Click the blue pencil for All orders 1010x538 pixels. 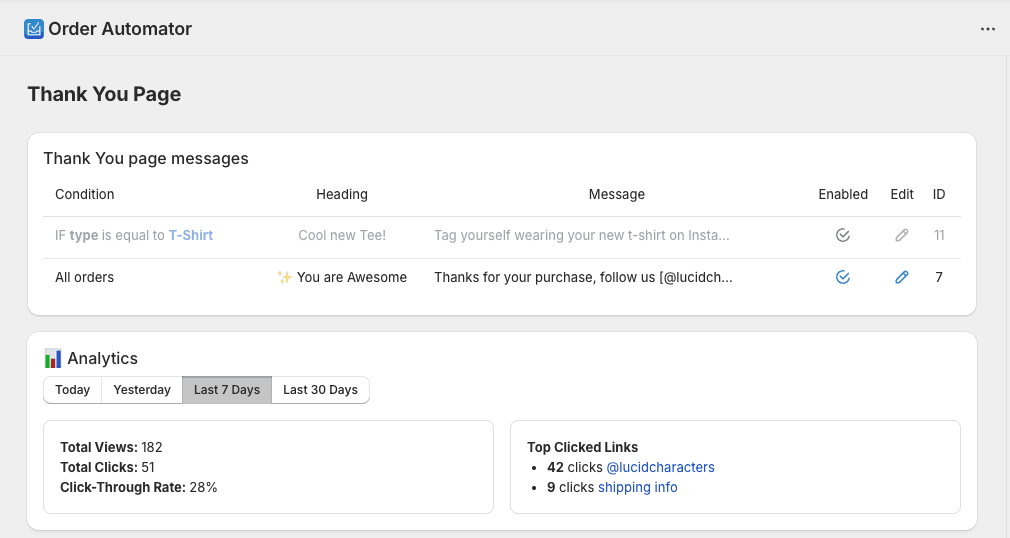902,277
